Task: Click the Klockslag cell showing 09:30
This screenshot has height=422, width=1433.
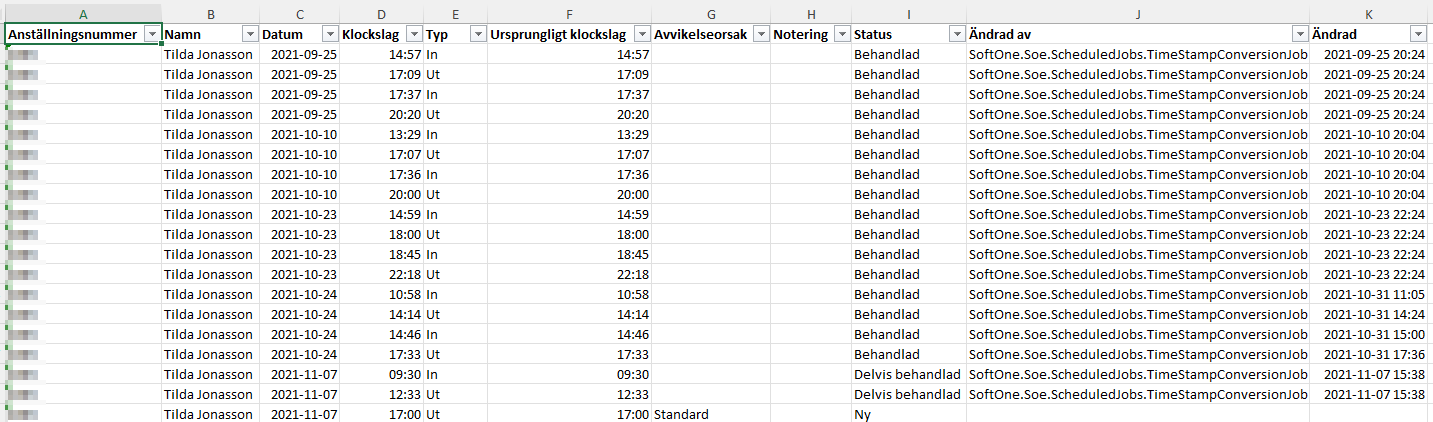Action: 381,374
